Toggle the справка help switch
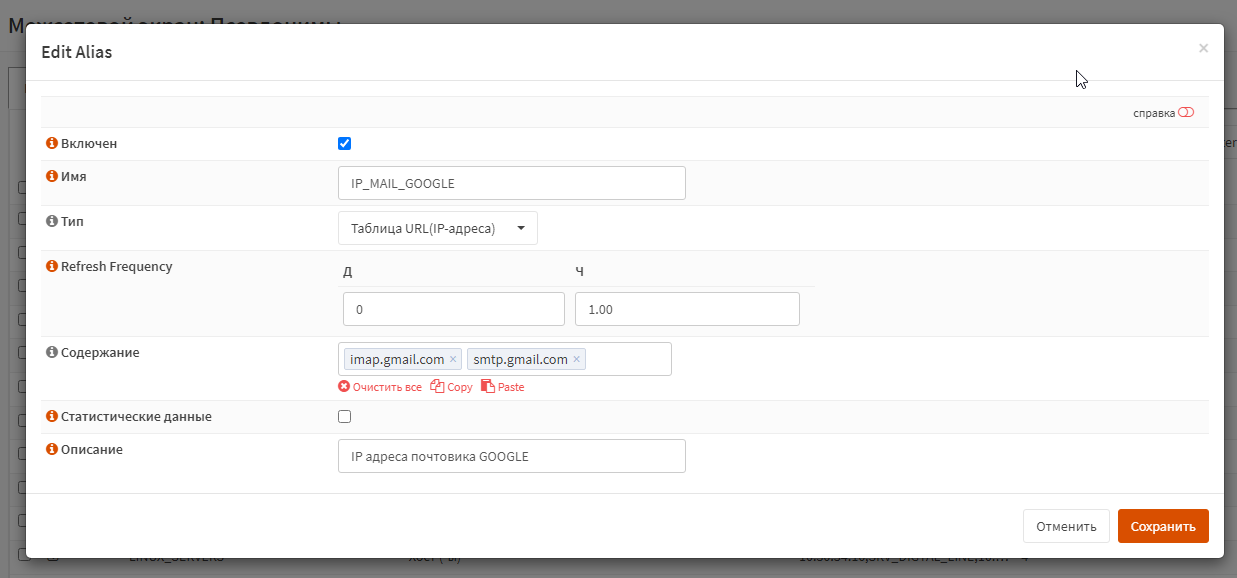Viewport: 1237px width, 578px height. click(x=1186, y=112)
